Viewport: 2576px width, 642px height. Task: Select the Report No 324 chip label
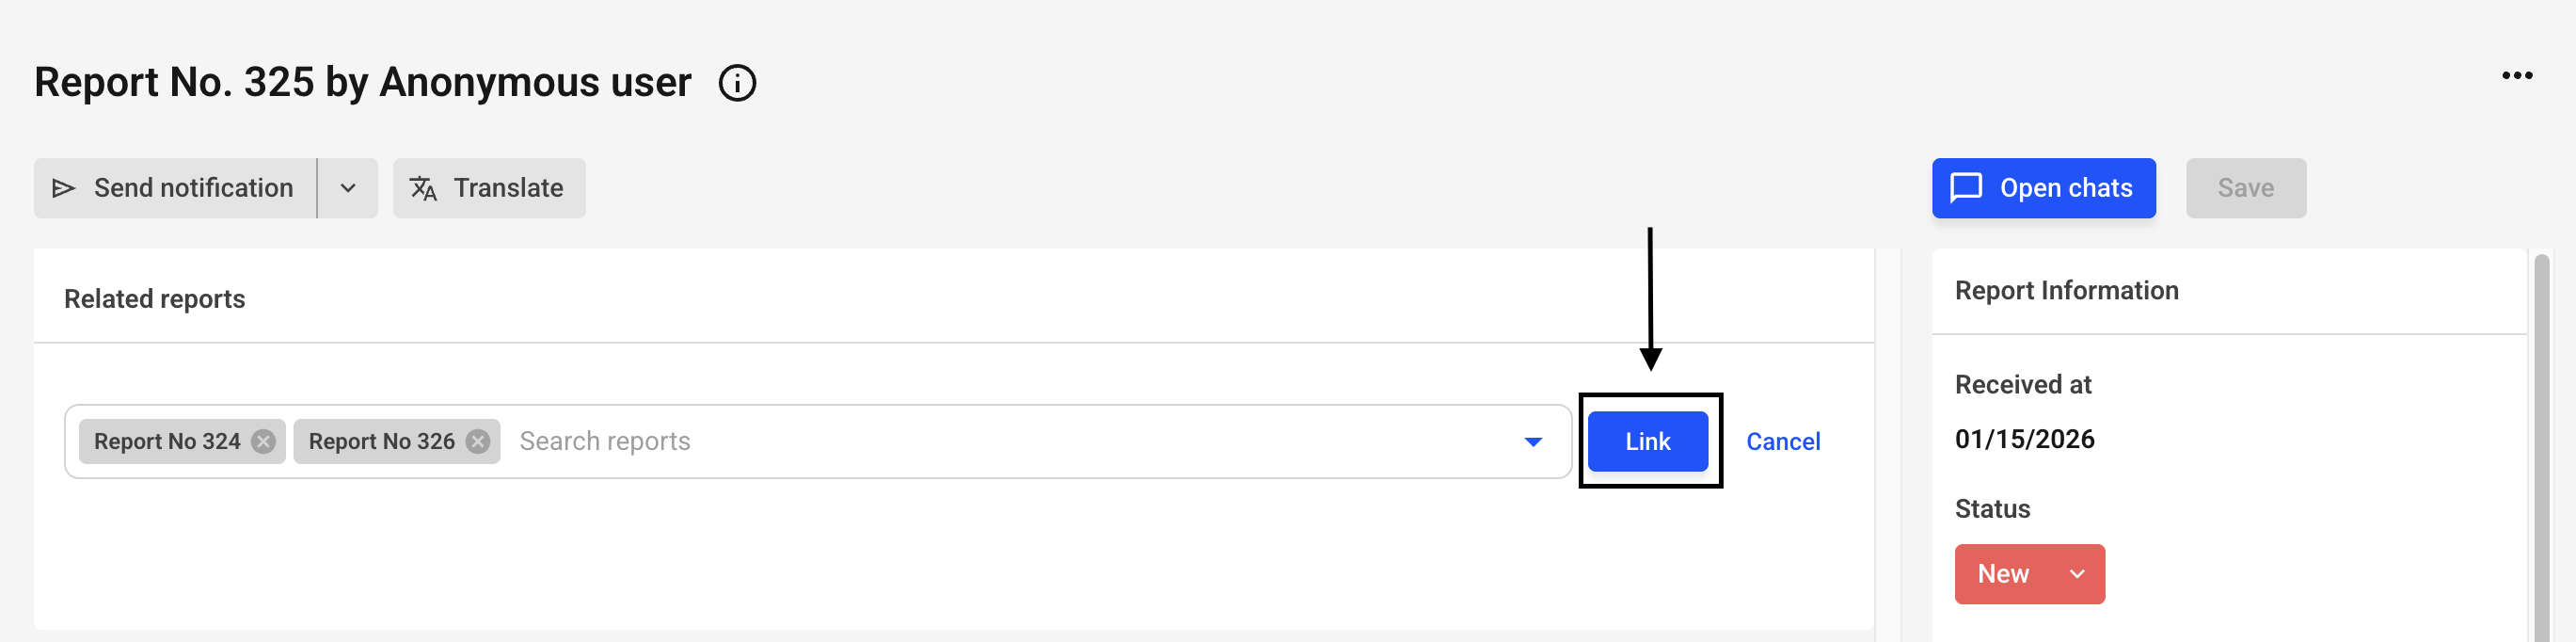pos(167,441)
